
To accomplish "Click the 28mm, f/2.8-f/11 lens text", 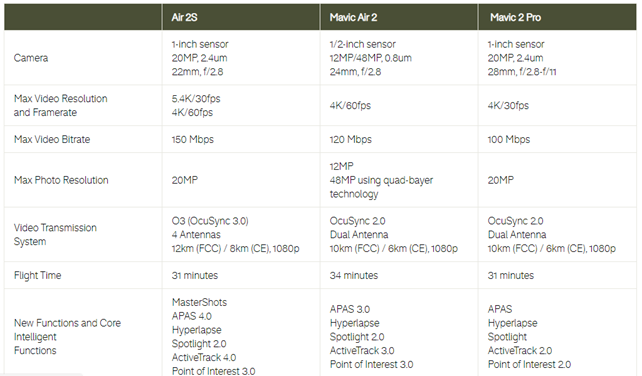I will click(x=522, y=72).
